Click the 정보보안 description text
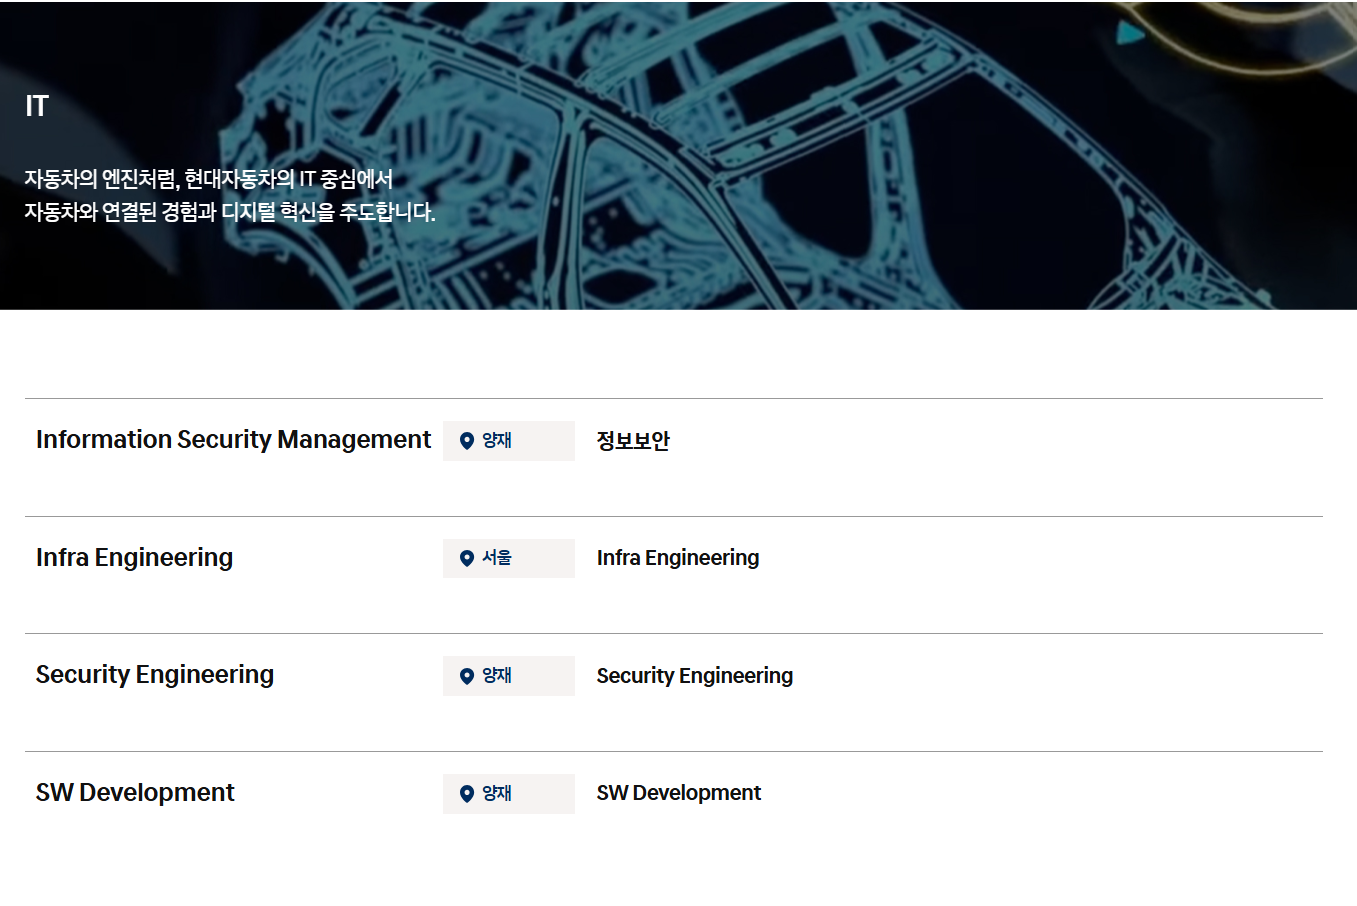 click(x=633, y=441)
